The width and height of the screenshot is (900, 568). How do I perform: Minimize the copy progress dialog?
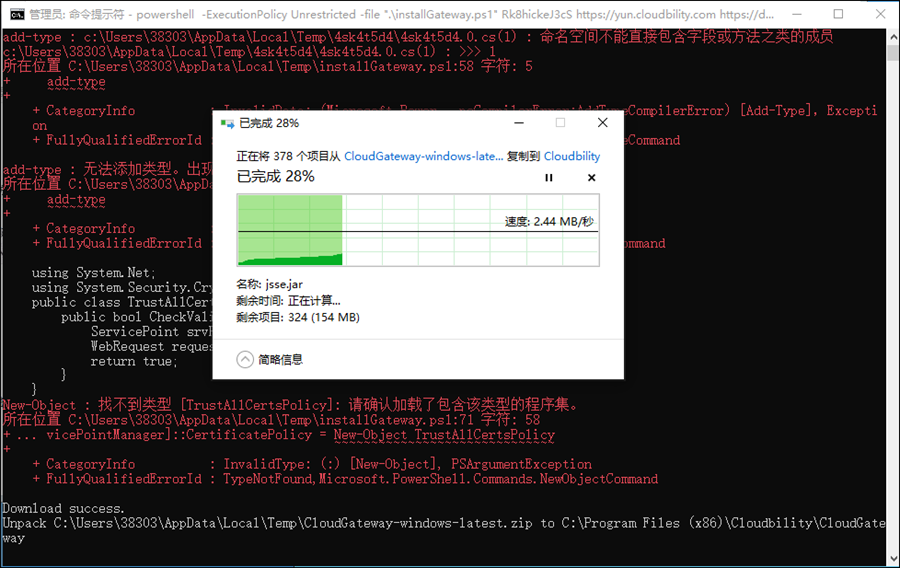(x=519, y=123)
